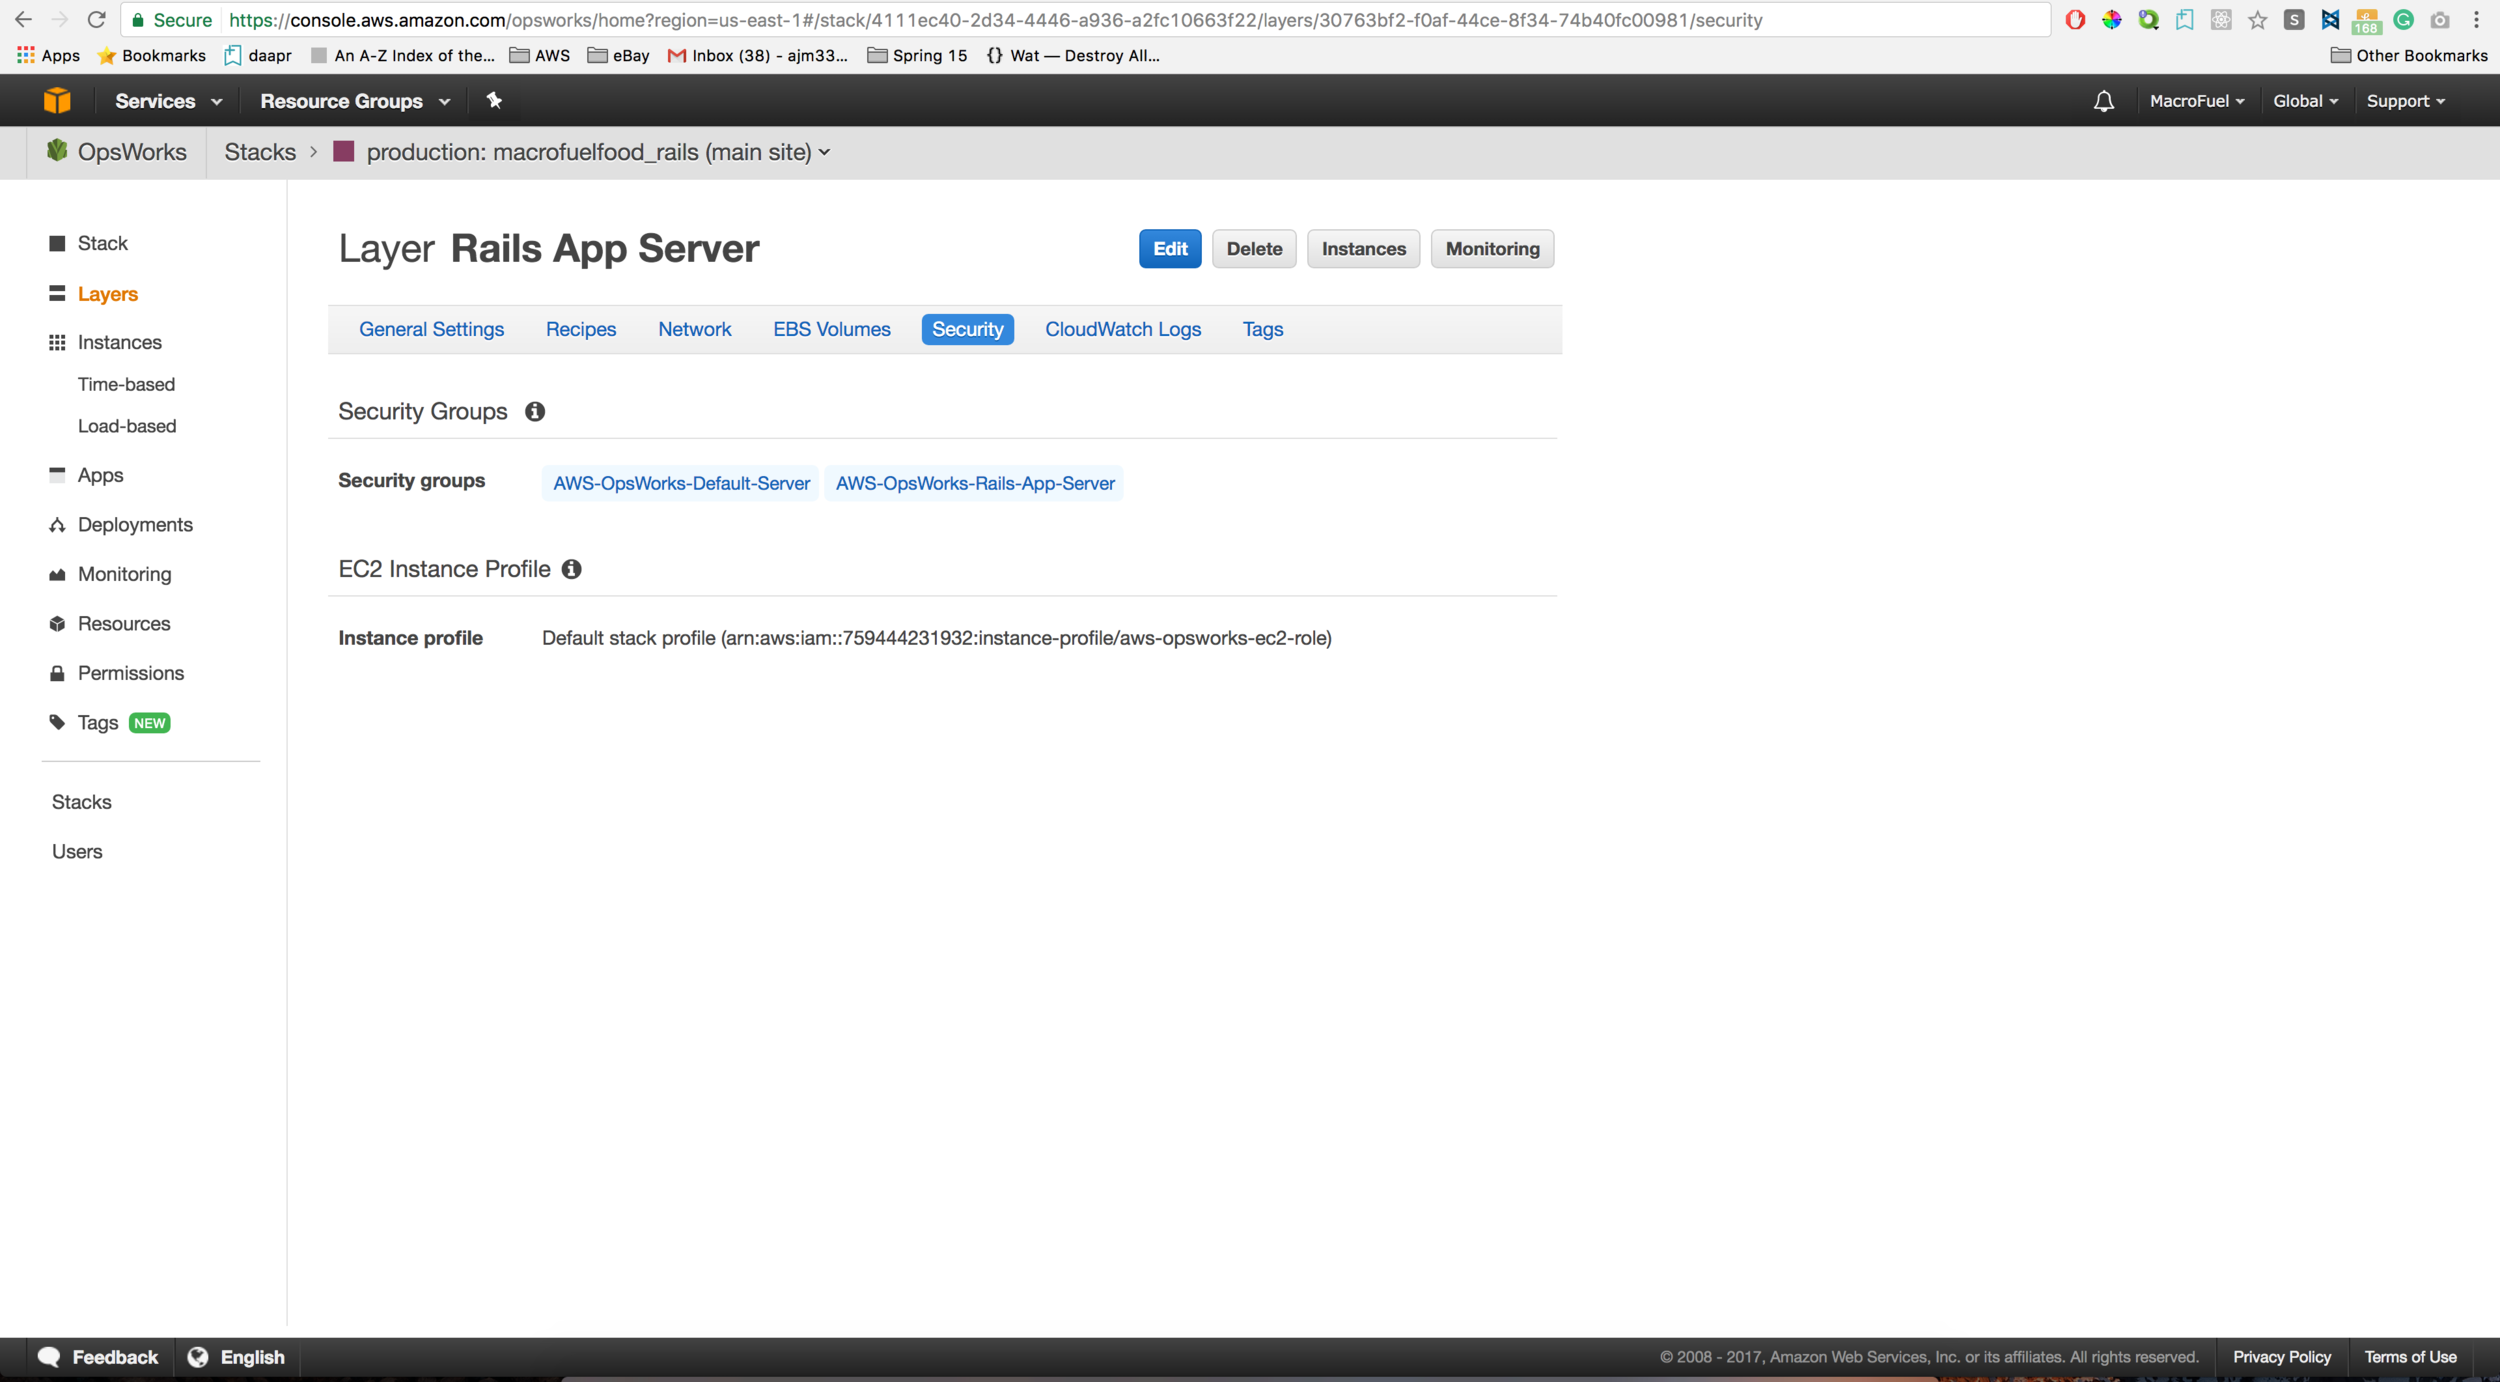Click the Monitoring button near layer title

tap(1492, 249)
